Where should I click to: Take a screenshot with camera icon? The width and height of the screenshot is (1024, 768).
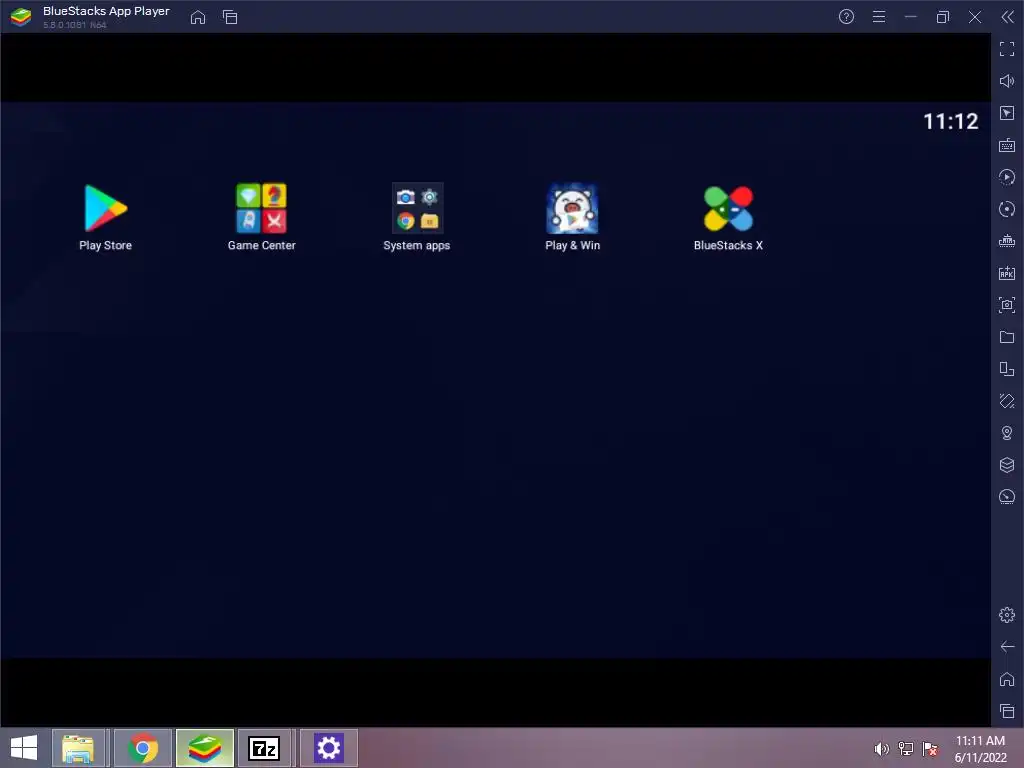click(1007, 305)
